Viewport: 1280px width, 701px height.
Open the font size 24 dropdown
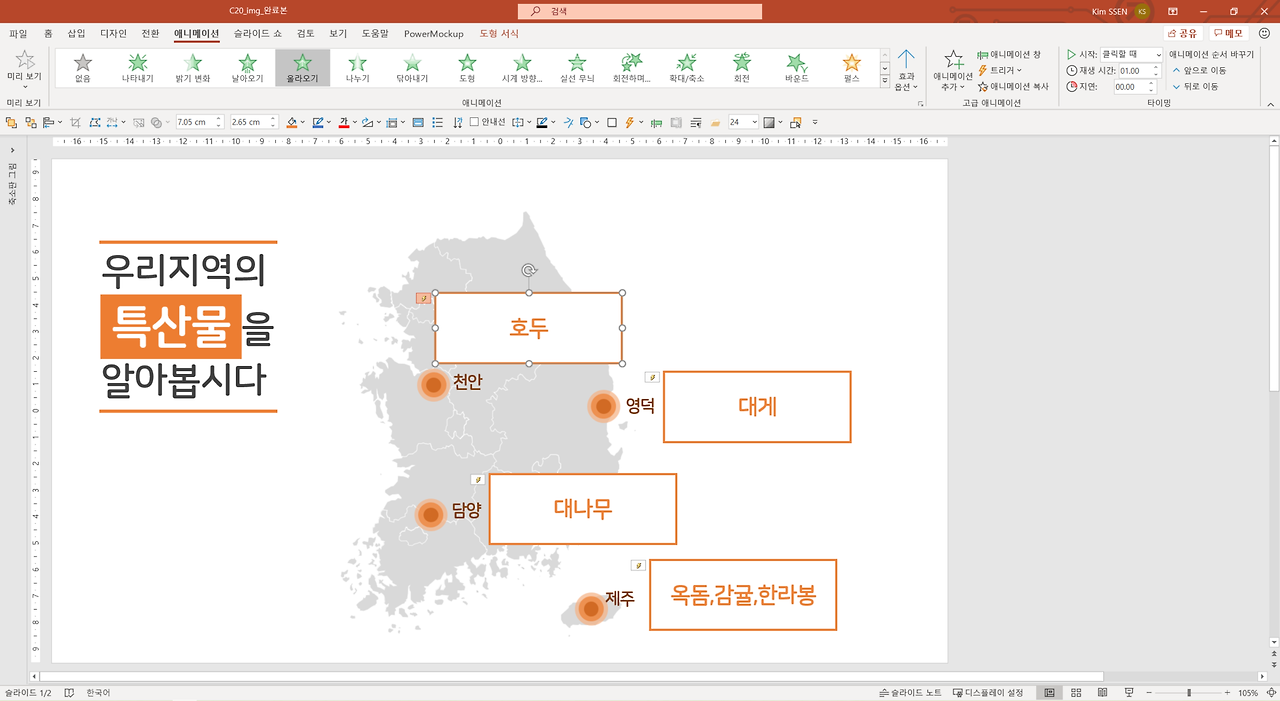point(754,122)
